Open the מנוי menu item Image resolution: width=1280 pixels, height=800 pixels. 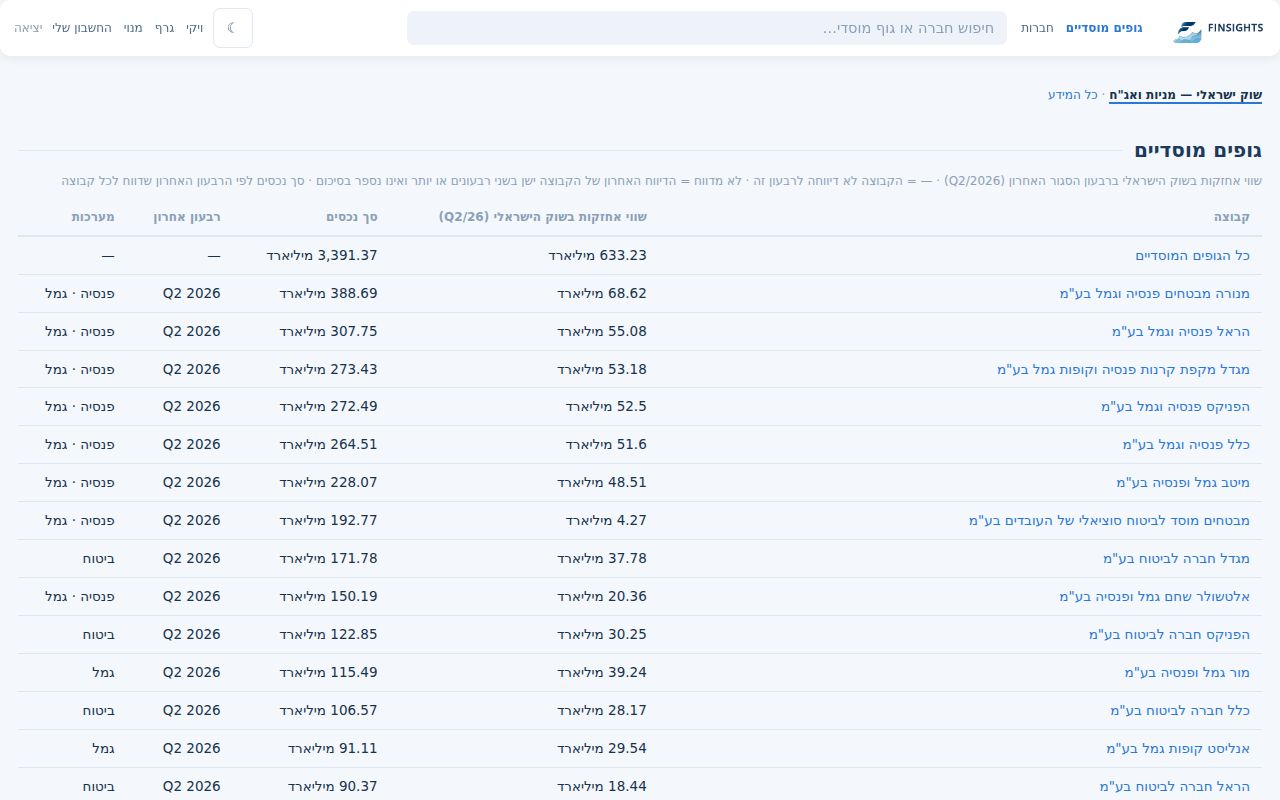[133, 28]
